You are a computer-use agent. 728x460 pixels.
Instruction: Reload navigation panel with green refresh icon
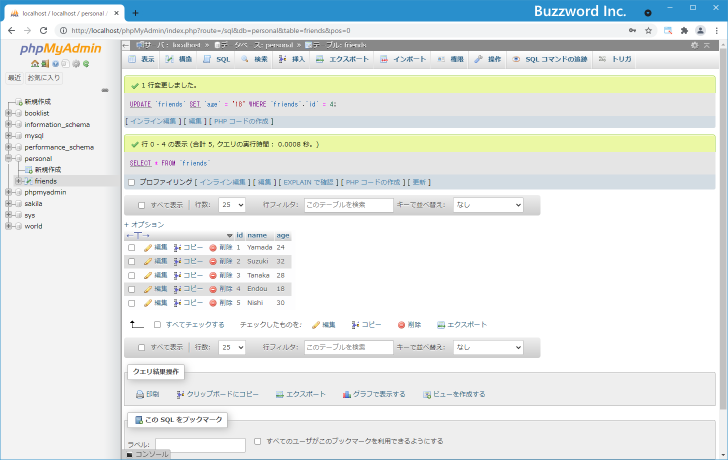tap(86, 64)
